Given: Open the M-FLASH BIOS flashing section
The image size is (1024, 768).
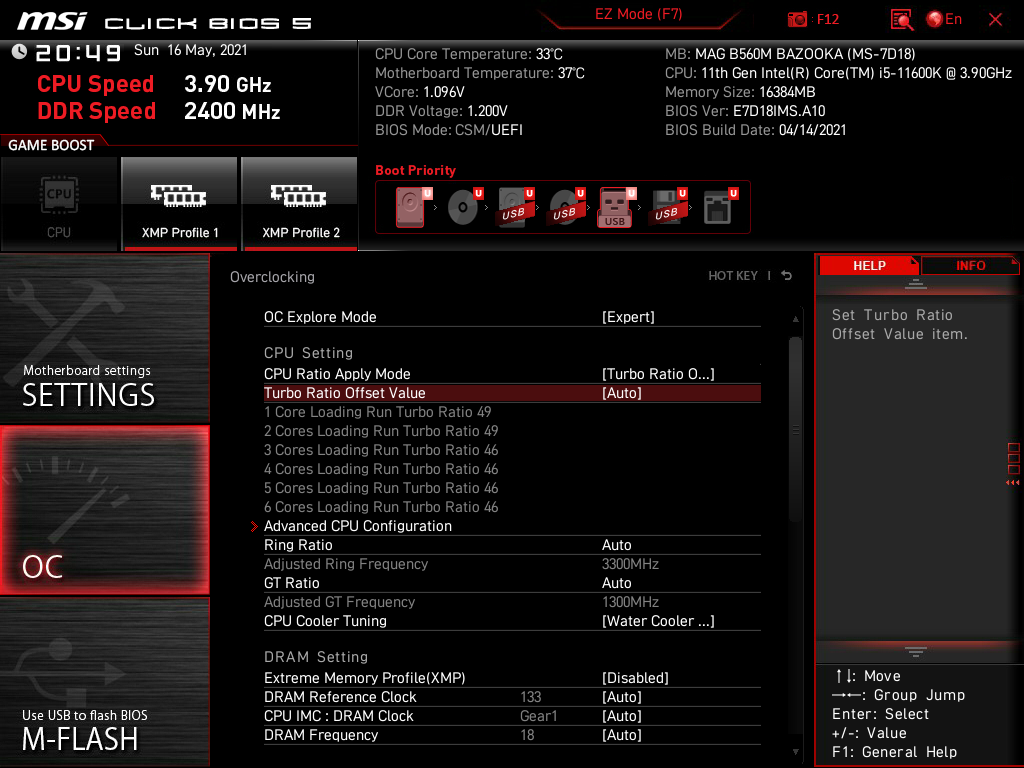Looking at the screenshot, I should click(x=104, y=682).
